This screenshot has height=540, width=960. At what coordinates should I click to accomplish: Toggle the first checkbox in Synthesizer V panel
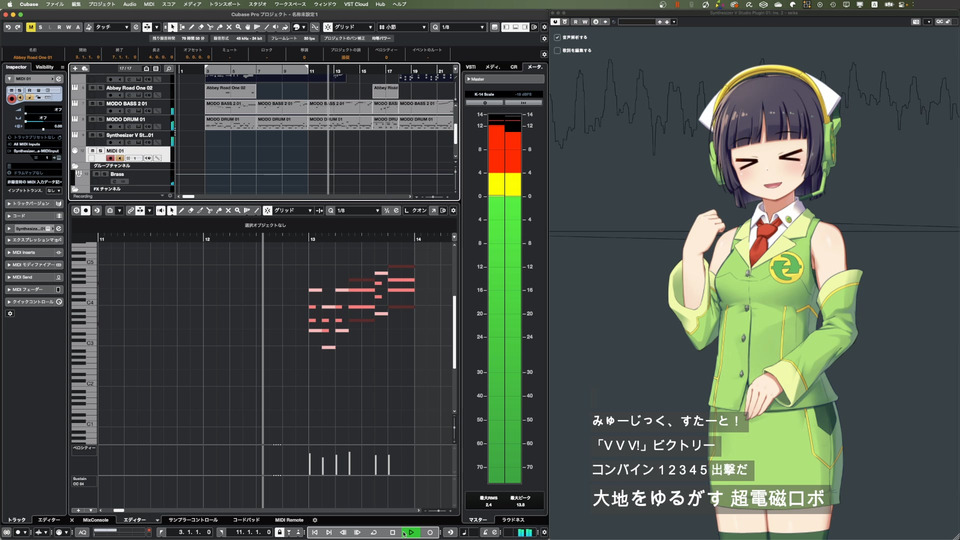coord(557,37)
